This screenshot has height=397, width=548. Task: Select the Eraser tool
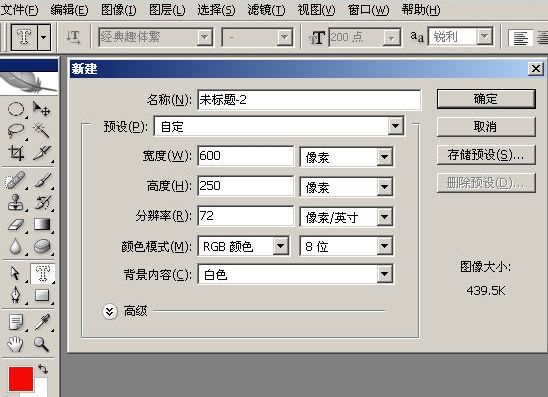(x=16, y=224)
